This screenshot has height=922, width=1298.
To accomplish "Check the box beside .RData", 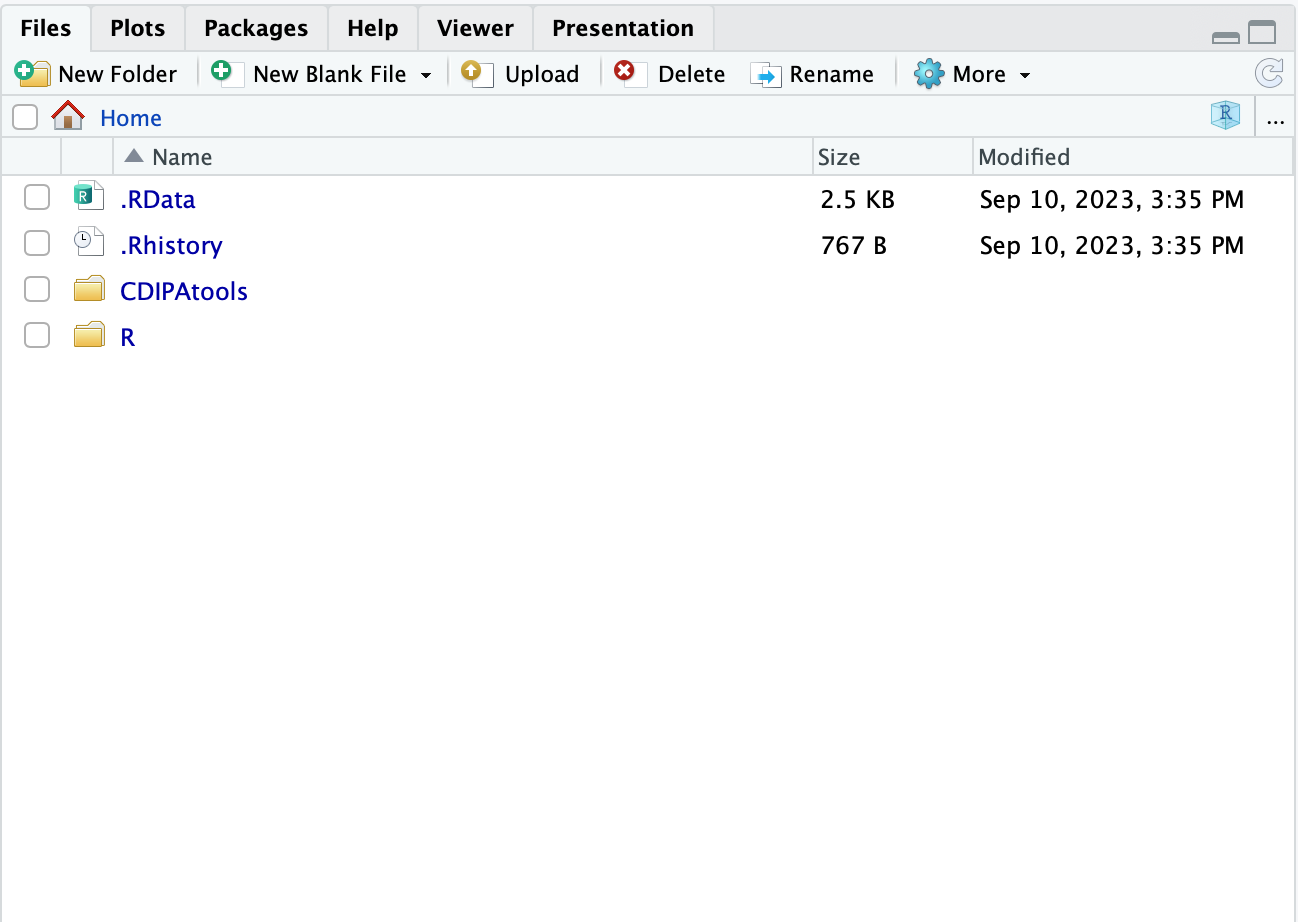I will click(37, 198).
